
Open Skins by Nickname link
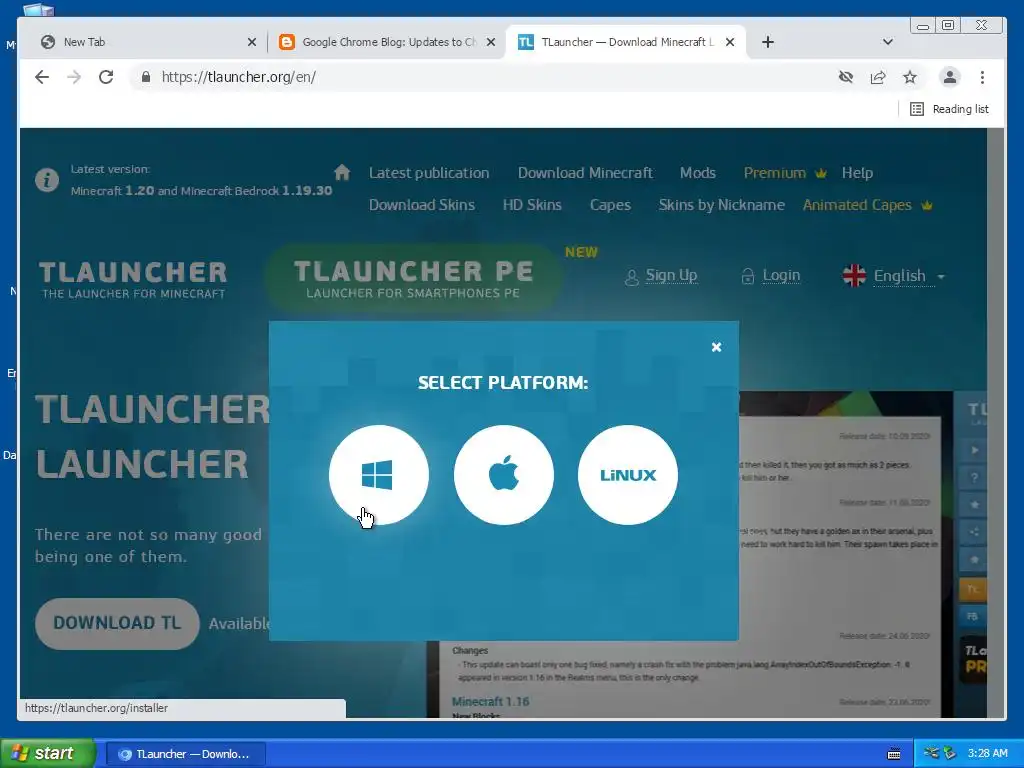[x=722, y=205]
